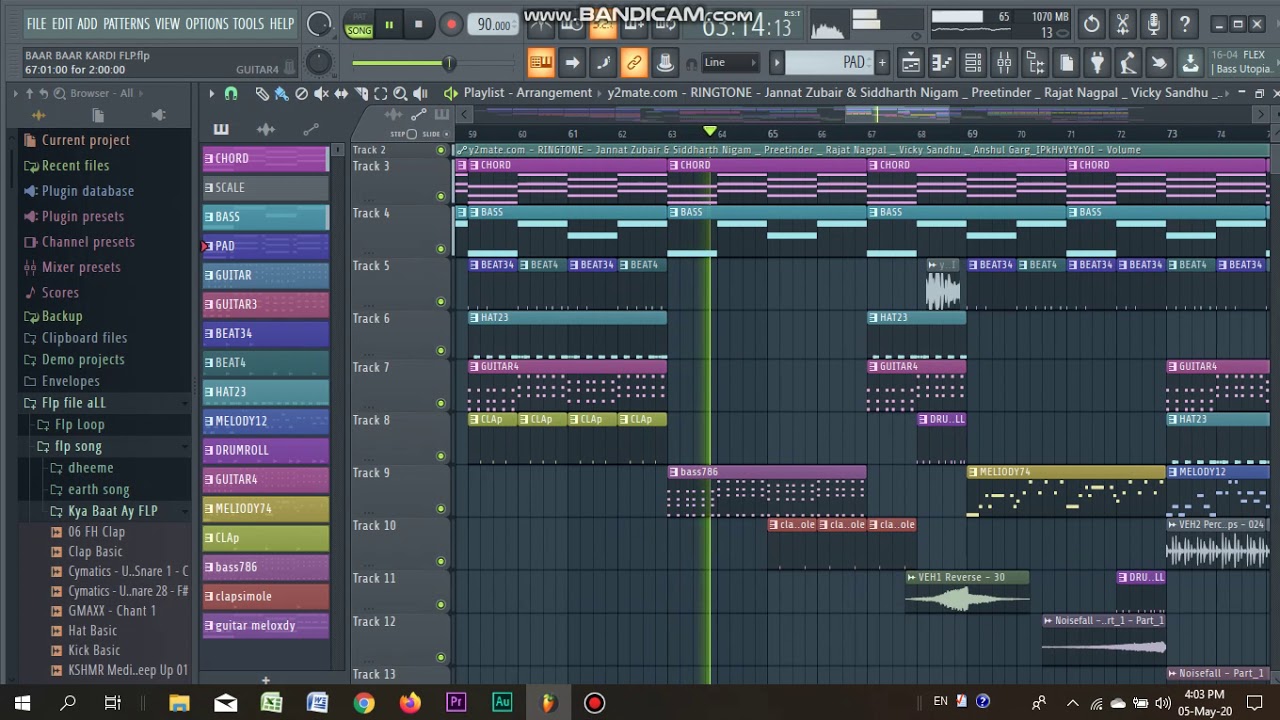Open the FILE menu
The width and height of the screenshot is (1280, 720).
37,24
